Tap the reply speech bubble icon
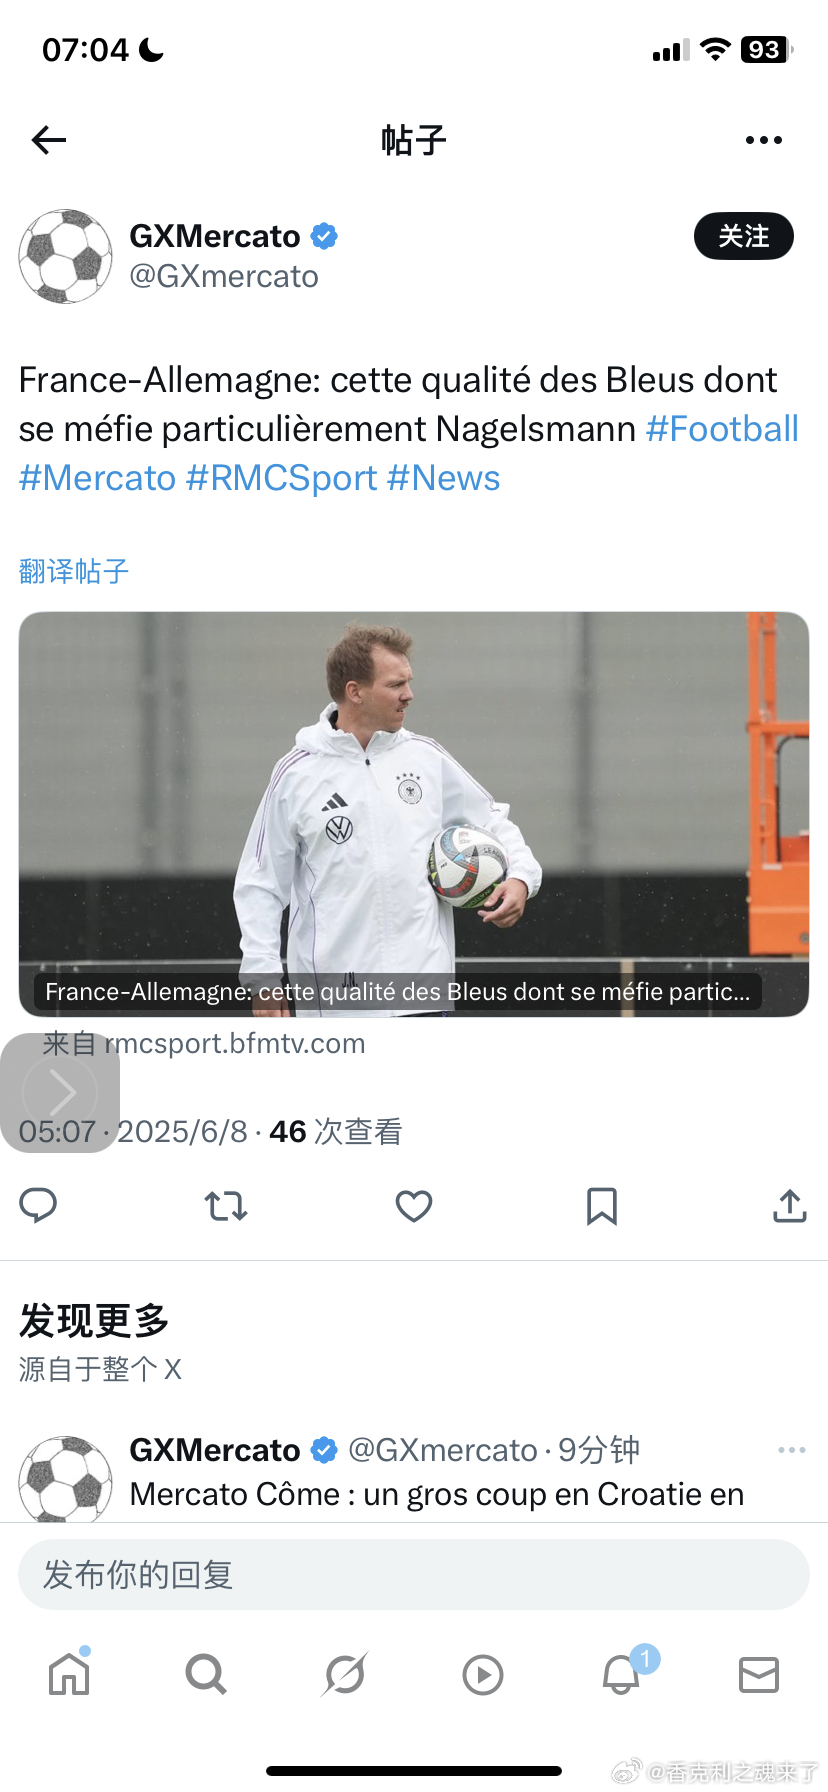 pos(39,1206)
